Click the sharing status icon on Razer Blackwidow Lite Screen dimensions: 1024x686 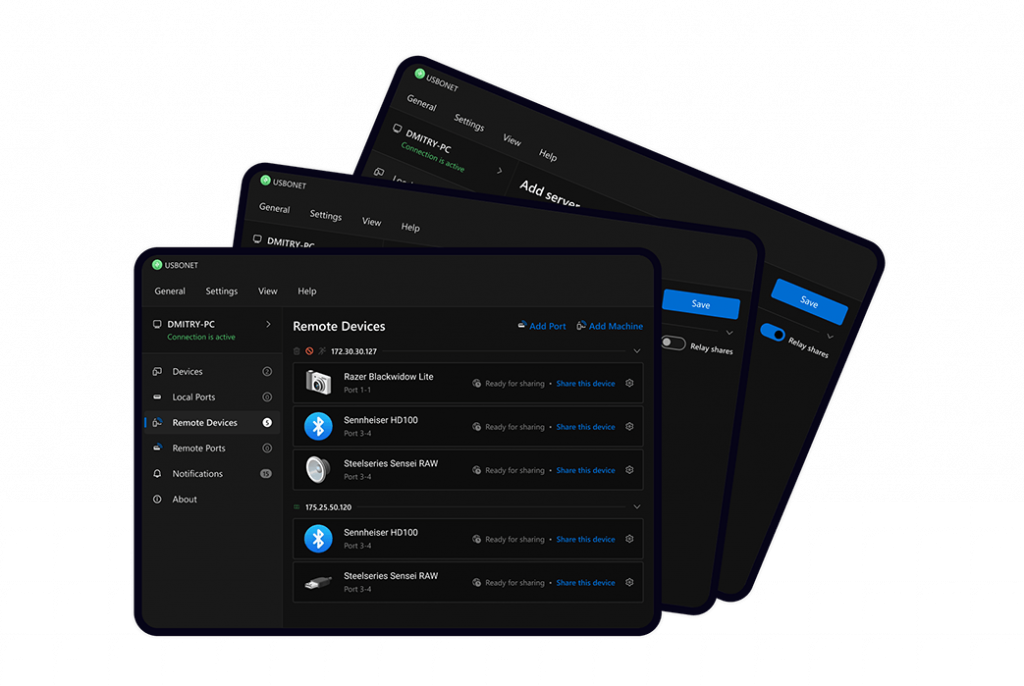click(477, 384)
